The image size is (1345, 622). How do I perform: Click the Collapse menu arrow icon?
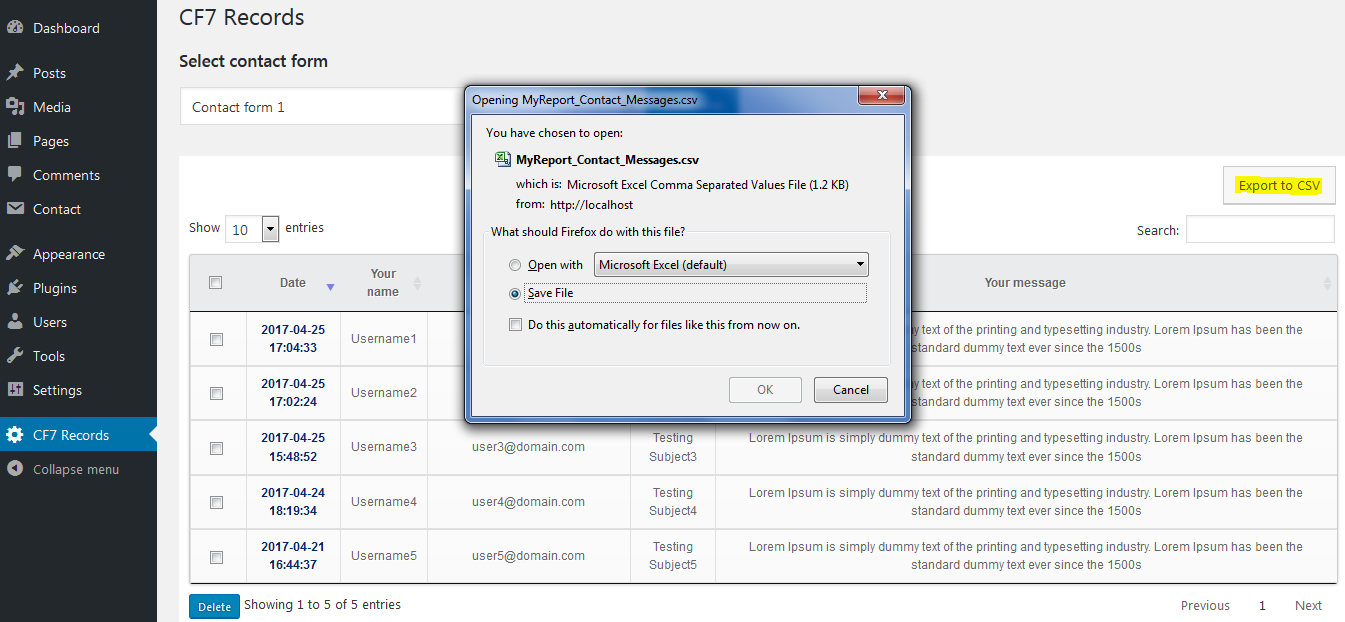15,469
